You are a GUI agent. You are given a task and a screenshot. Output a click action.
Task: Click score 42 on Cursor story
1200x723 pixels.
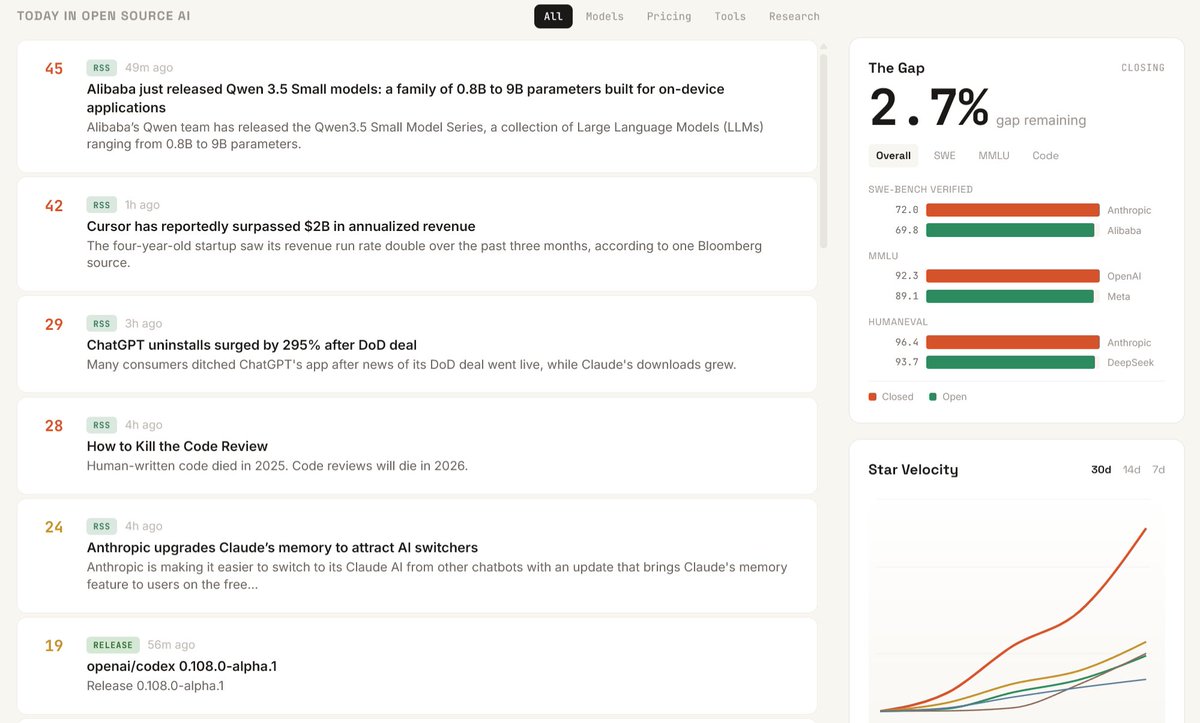(x=54, y=205)
